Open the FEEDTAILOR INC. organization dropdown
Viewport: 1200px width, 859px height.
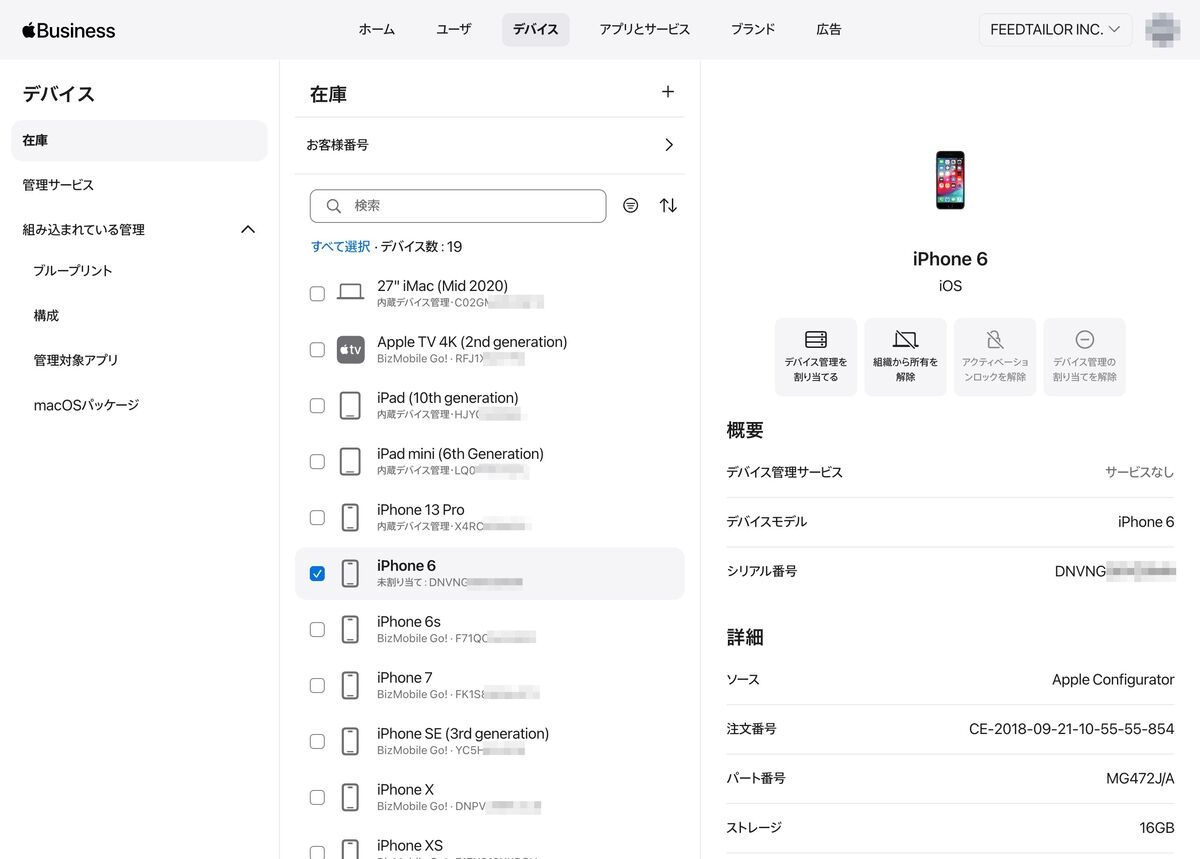coord(1055,30)
